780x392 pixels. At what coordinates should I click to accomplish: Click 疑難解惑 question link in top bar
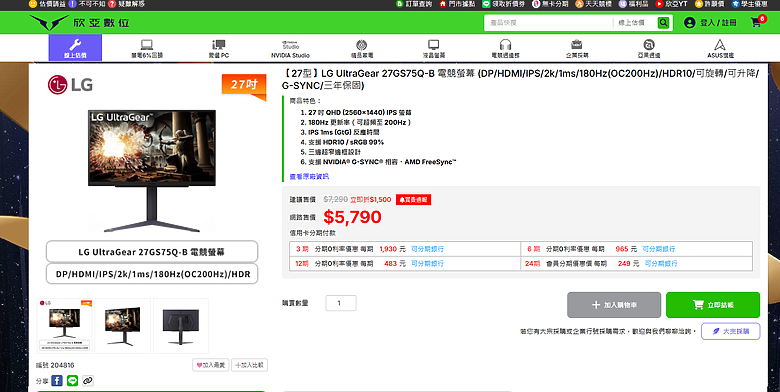[127, 4]
